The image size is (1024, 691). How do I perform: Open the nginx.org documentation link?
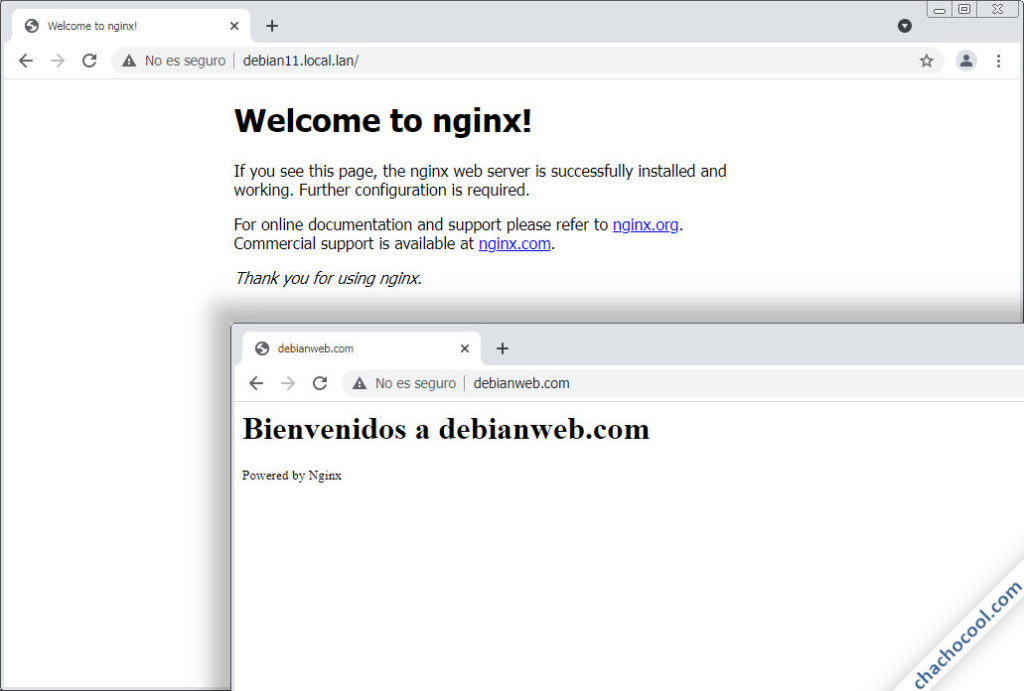point(645,224)
